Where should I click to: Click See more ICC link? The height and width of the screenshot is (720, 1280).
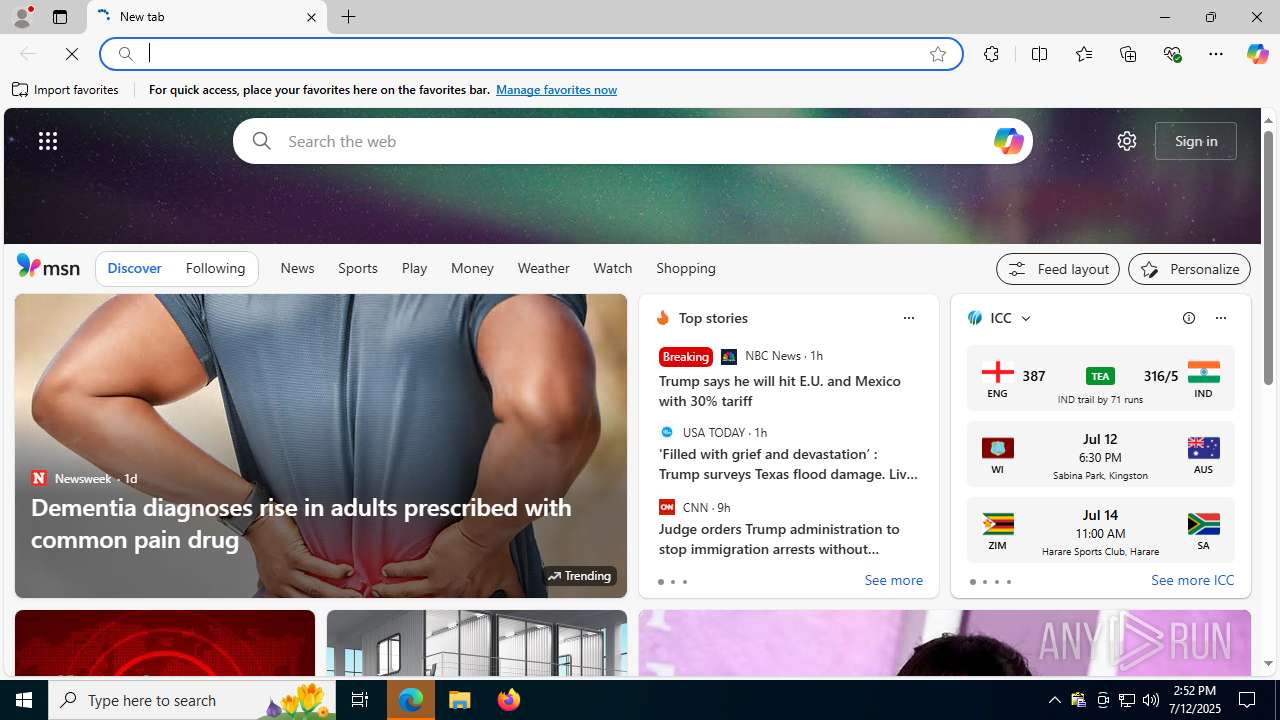pos(1192,581)
